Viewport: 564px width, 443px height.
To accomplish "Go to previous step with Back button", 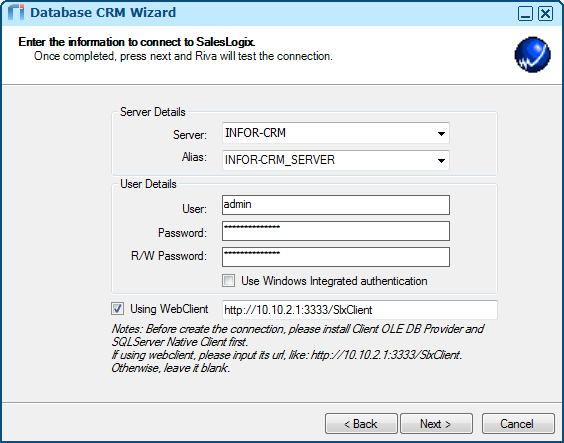I will pos(361,424).
